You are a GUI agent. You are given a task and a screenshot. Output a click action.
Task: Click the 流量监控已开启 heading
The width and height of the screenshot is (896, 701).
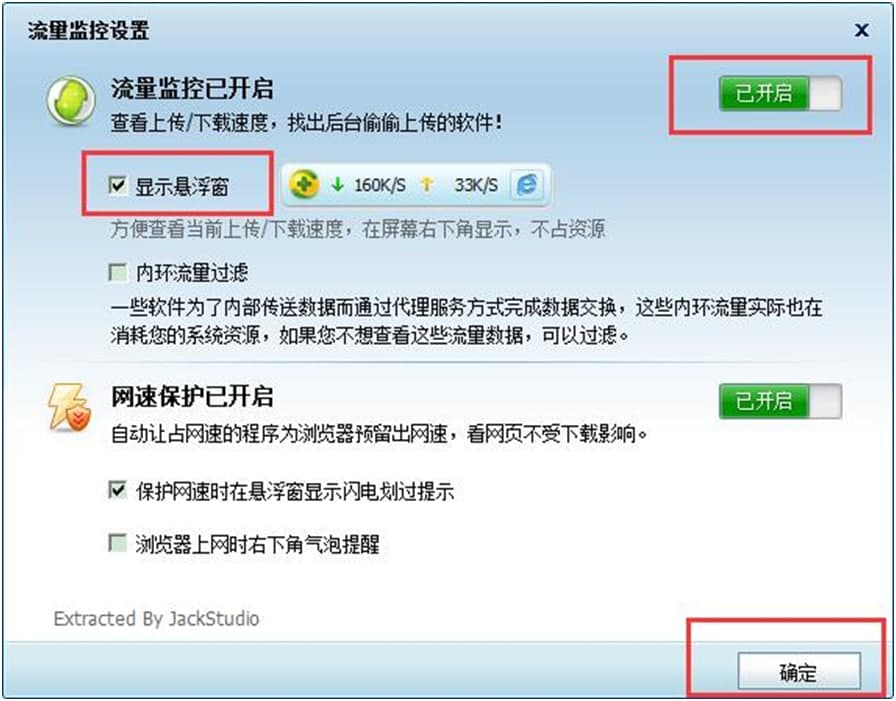pyautogui.click(x=192, y=89)
